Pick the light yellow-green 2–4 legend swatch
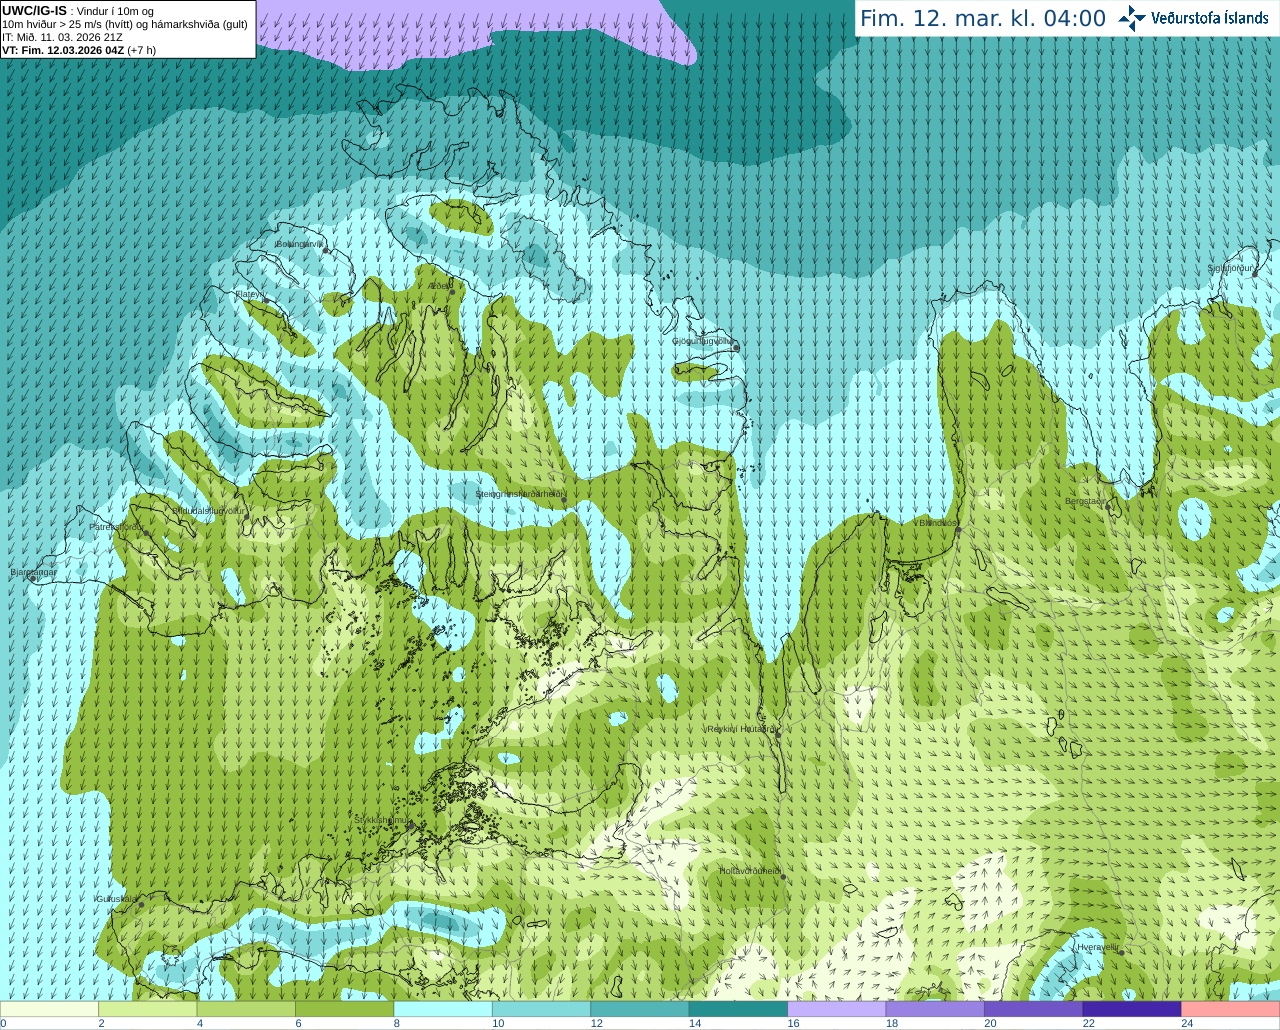1280x1030 pixels. pyautogui.click(x=148, y=1009)
